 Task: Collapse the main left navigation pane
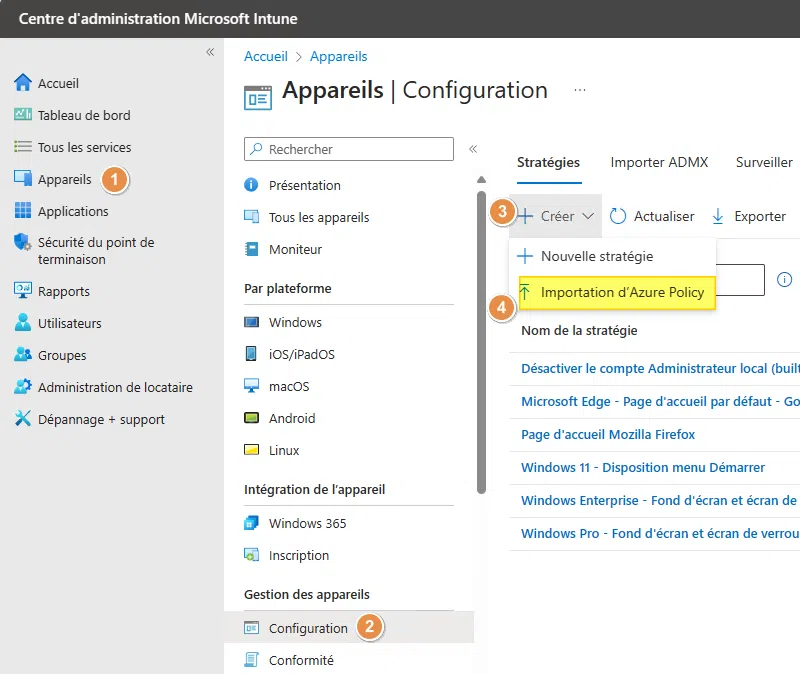point(210,52)
